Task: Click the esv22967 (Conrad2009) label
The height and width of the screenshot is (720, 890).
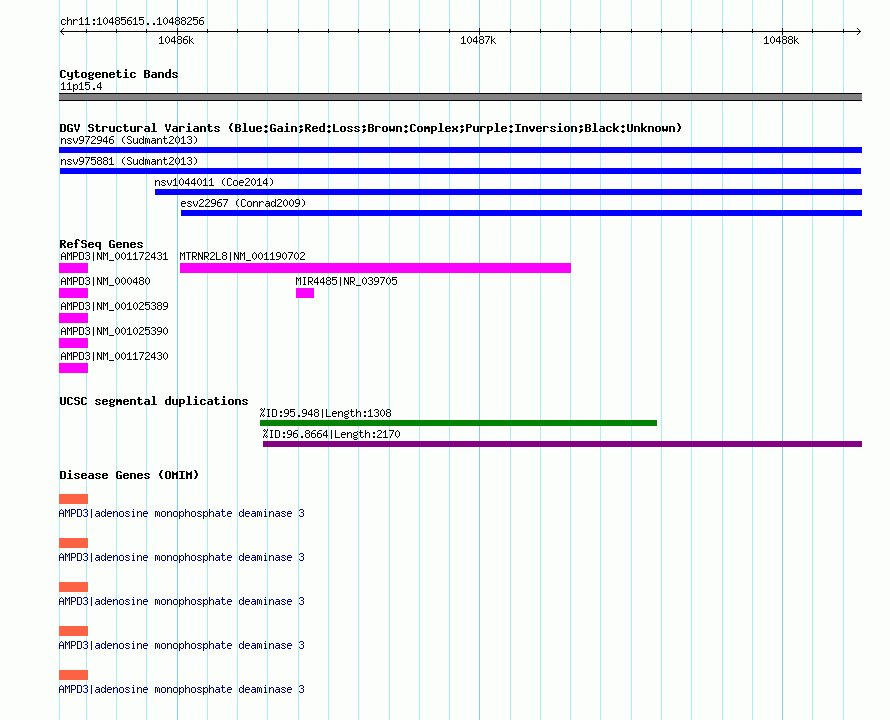Action: coord(243,203)
